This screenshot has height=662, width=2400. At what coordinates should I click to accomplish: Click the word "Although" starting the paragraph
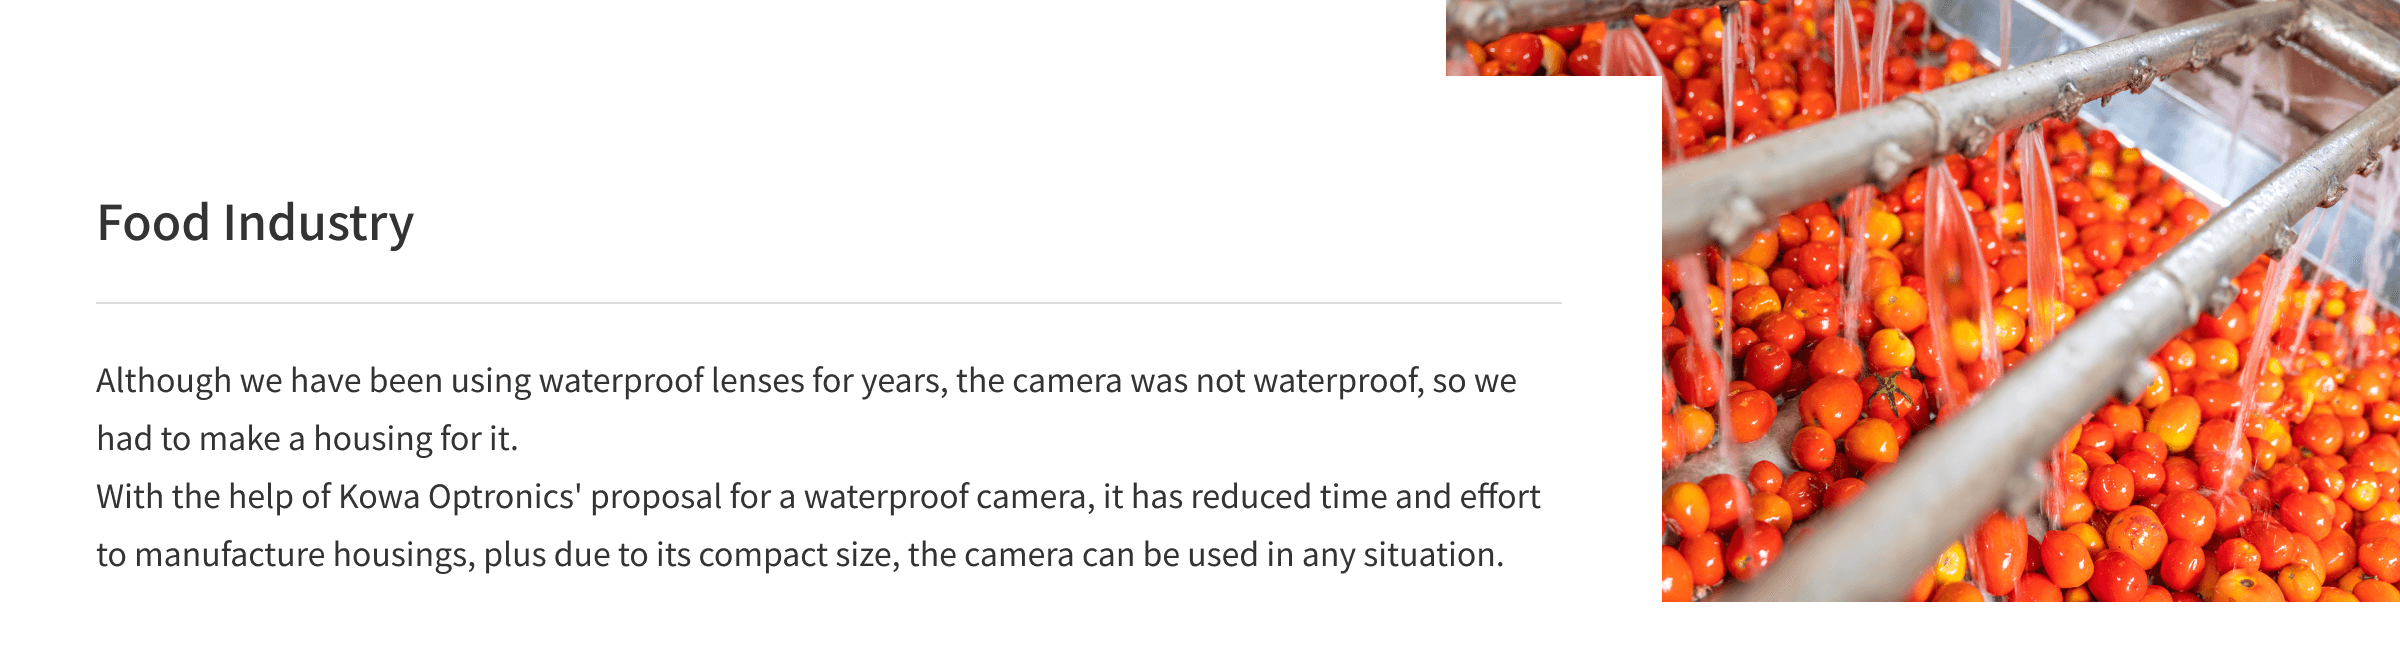tap(163, 381)
